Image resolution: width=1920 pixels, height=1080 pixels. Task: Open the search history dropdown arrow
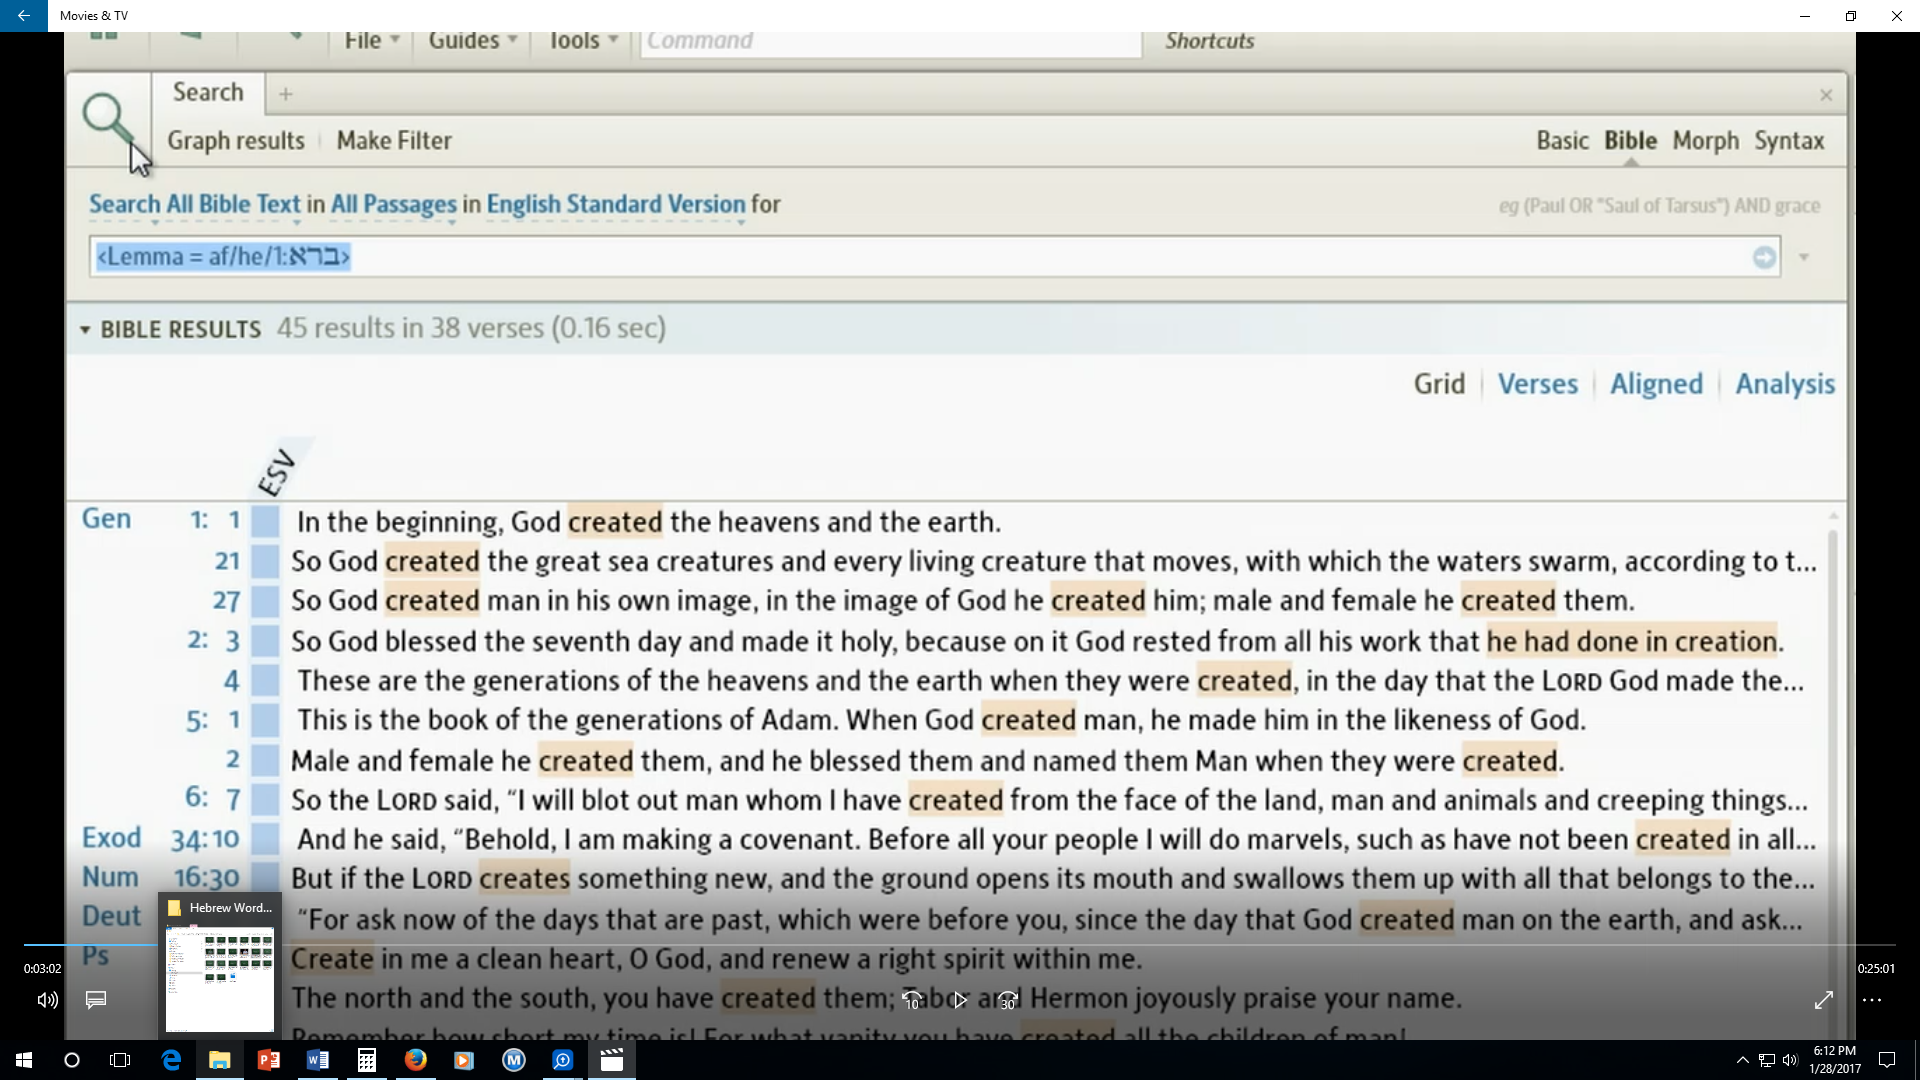[x=1804, y=258]
